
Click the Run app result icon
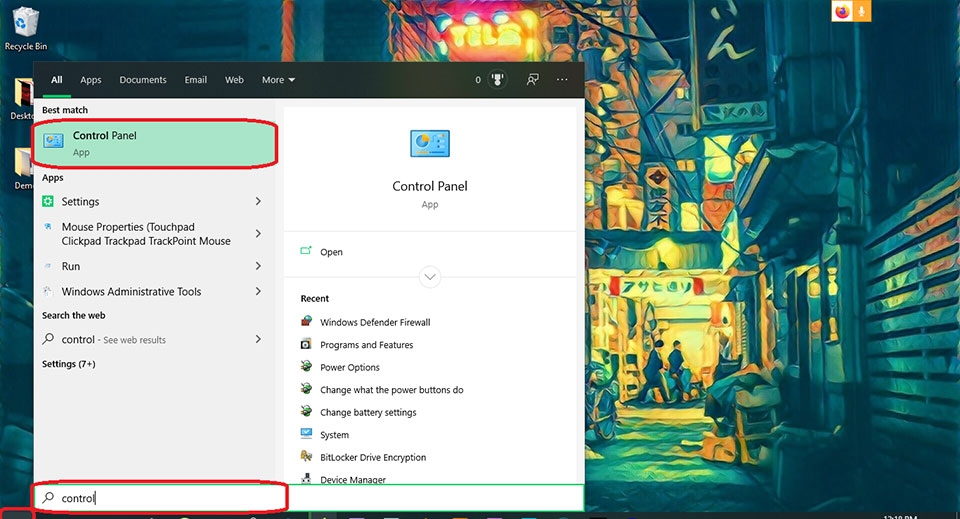(x=48, y=266)
